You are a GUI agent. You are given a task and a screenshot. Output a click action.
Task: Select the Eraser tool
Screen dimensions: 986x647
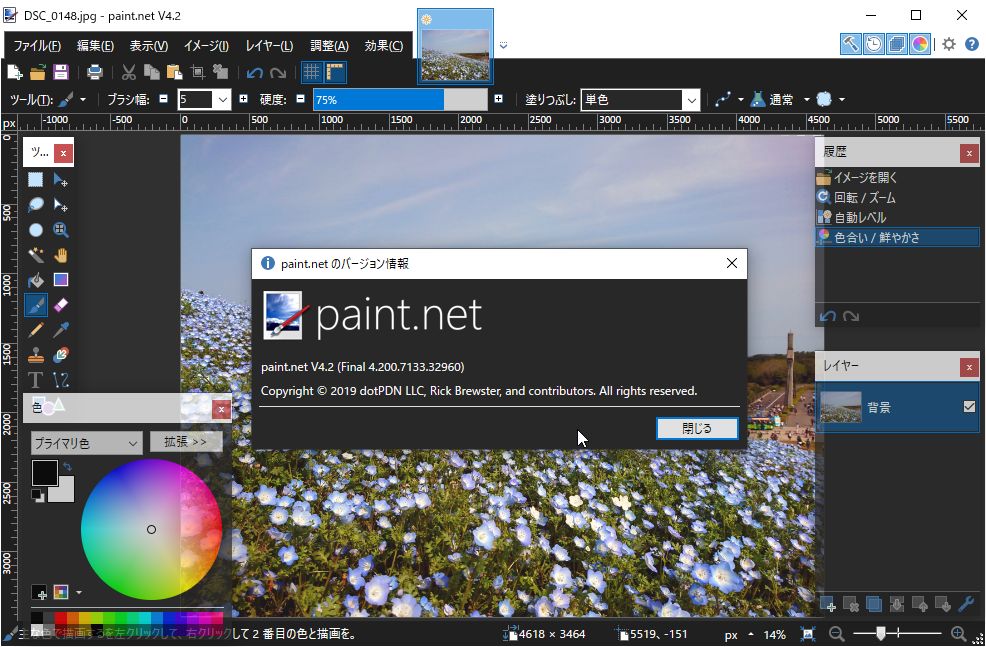click(x=61, y=304)
